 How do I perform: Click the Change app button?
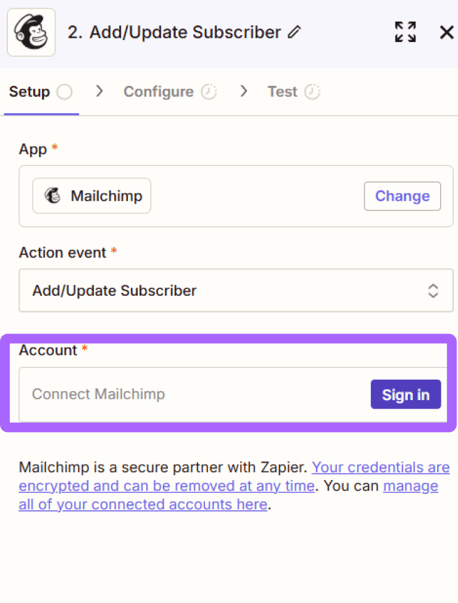click(402, 196)
